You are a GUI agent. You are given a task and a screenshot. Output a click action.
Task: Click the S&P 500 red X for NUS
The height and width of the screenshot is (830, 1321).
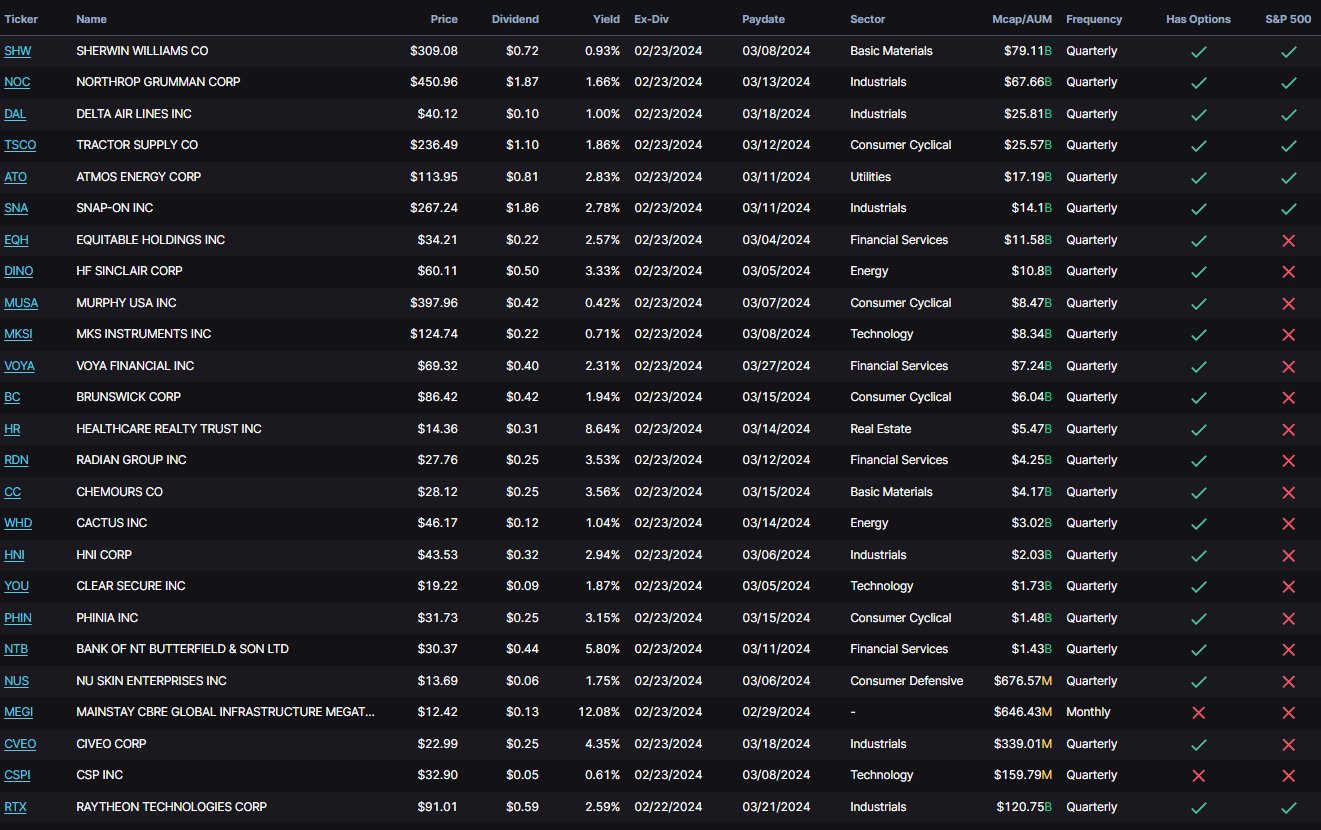(1288, 681)
